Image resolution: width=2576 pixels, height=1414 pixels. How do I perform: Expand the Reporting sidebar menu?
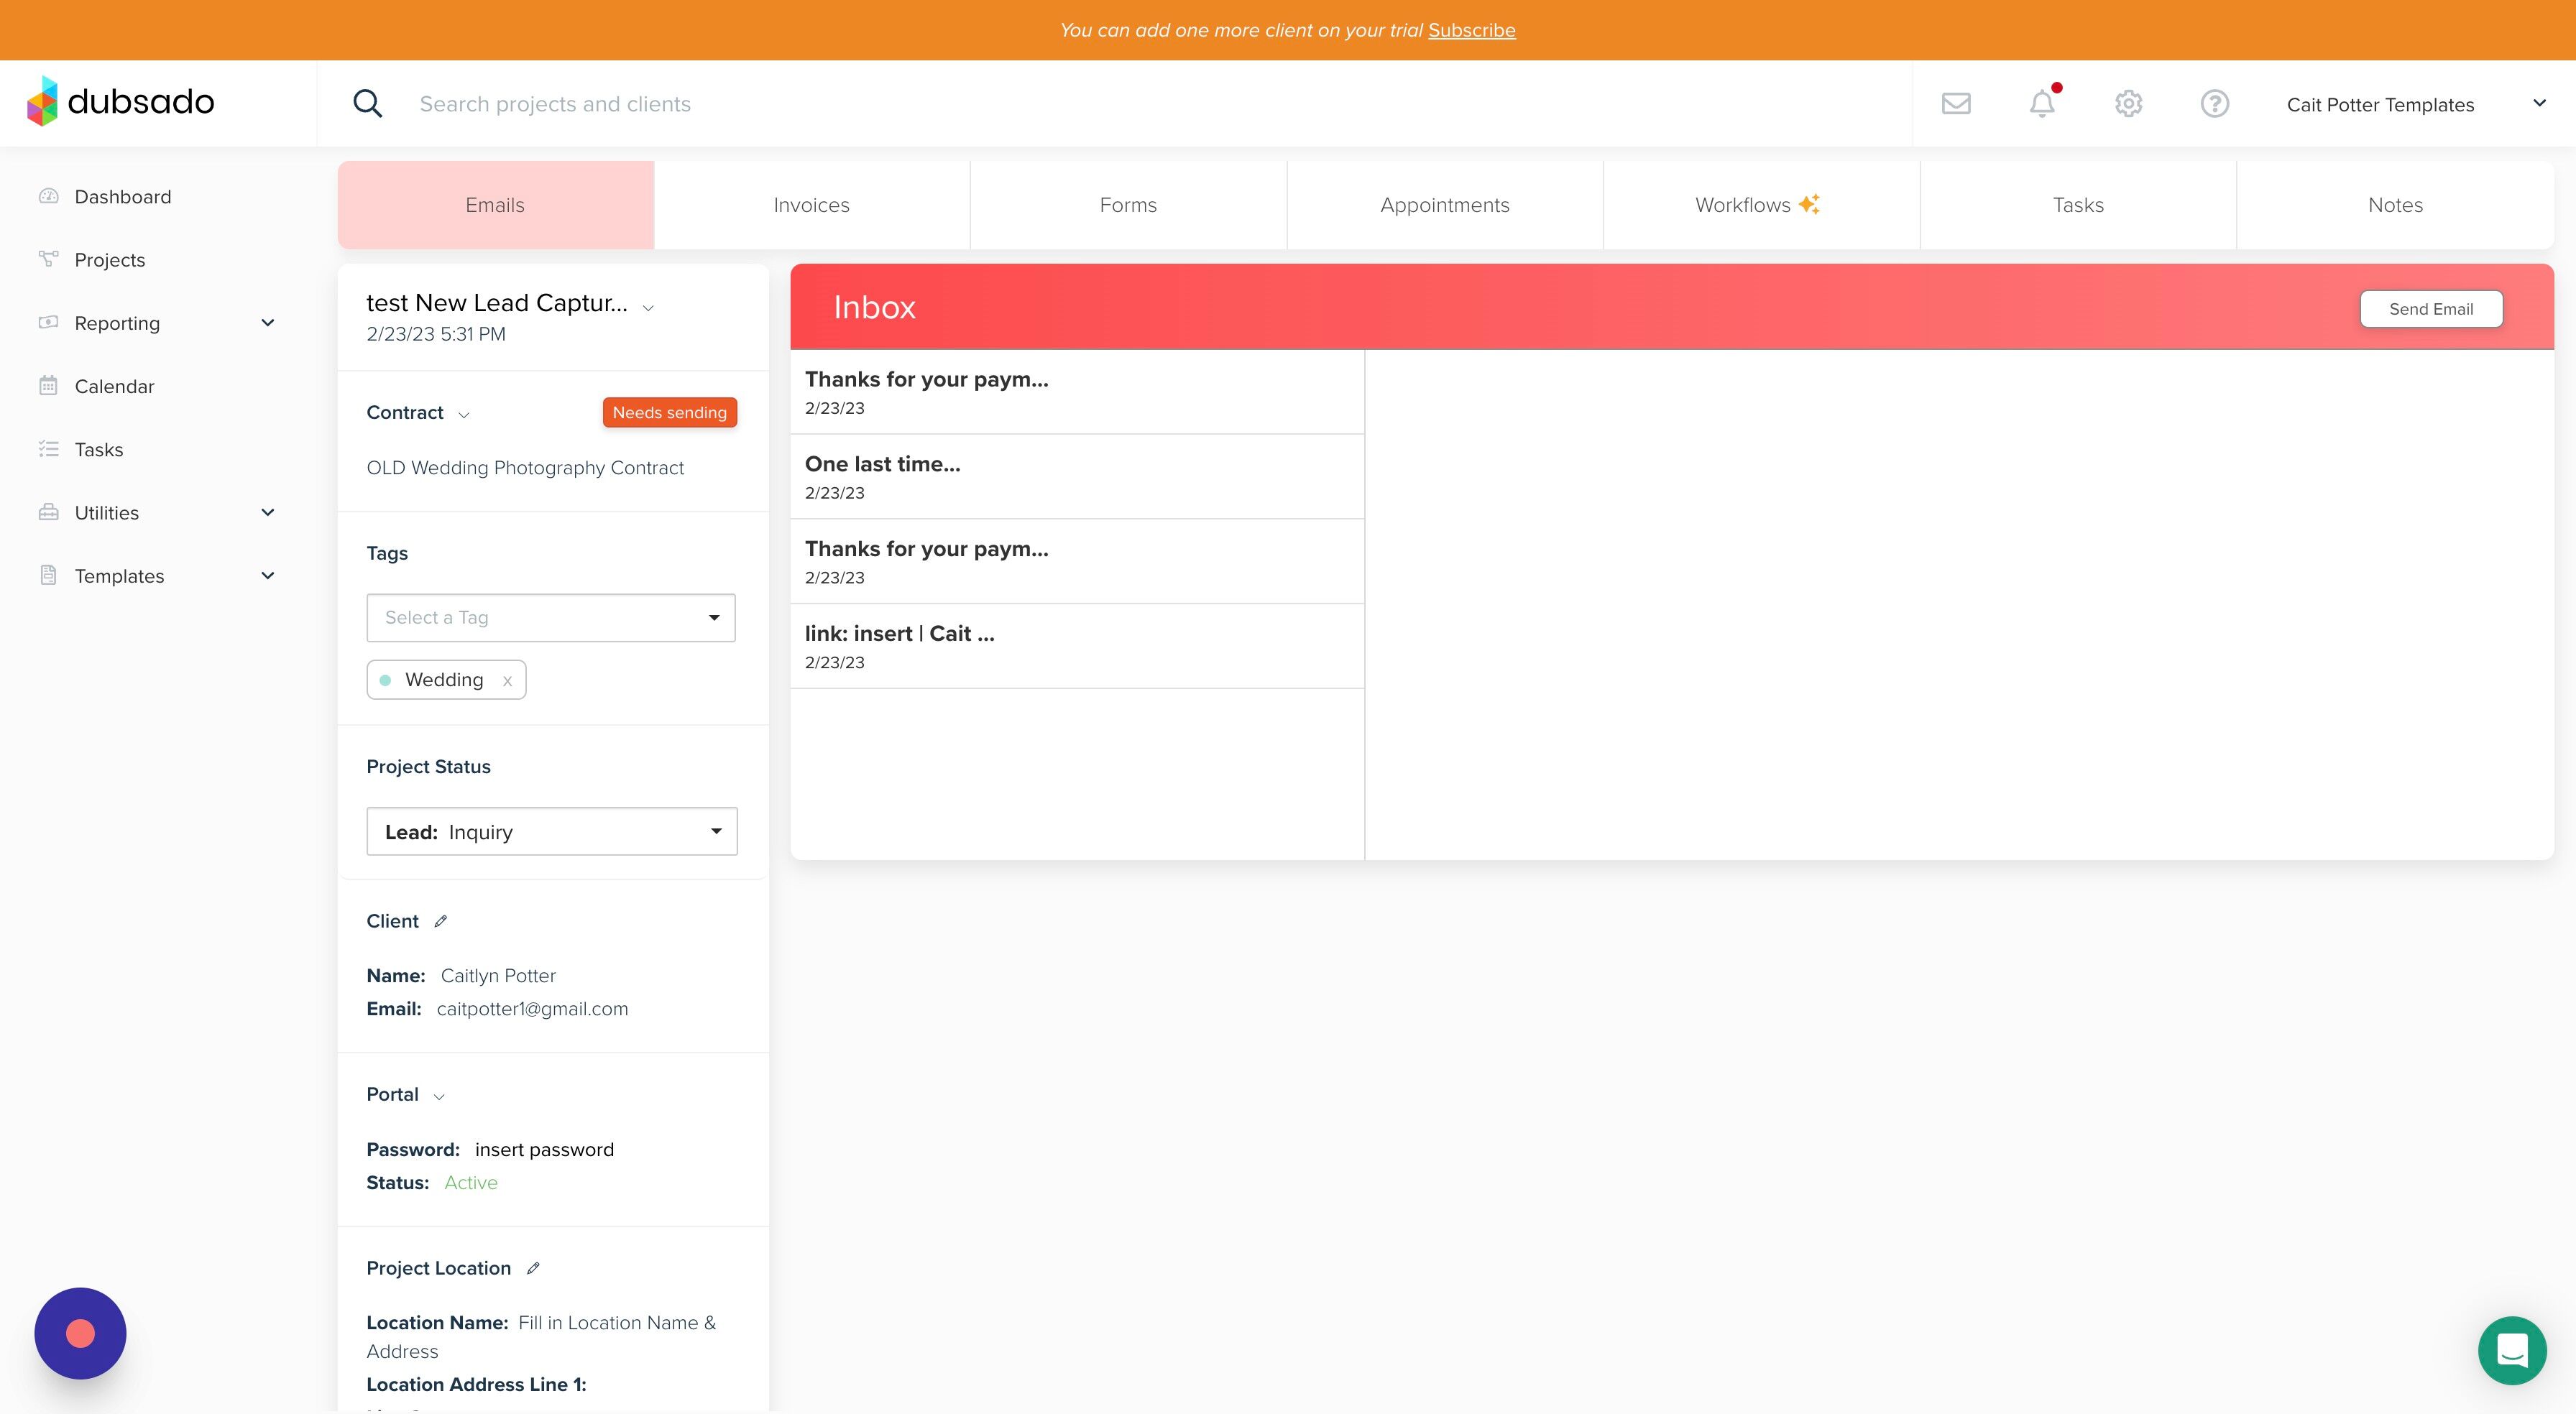267,323
